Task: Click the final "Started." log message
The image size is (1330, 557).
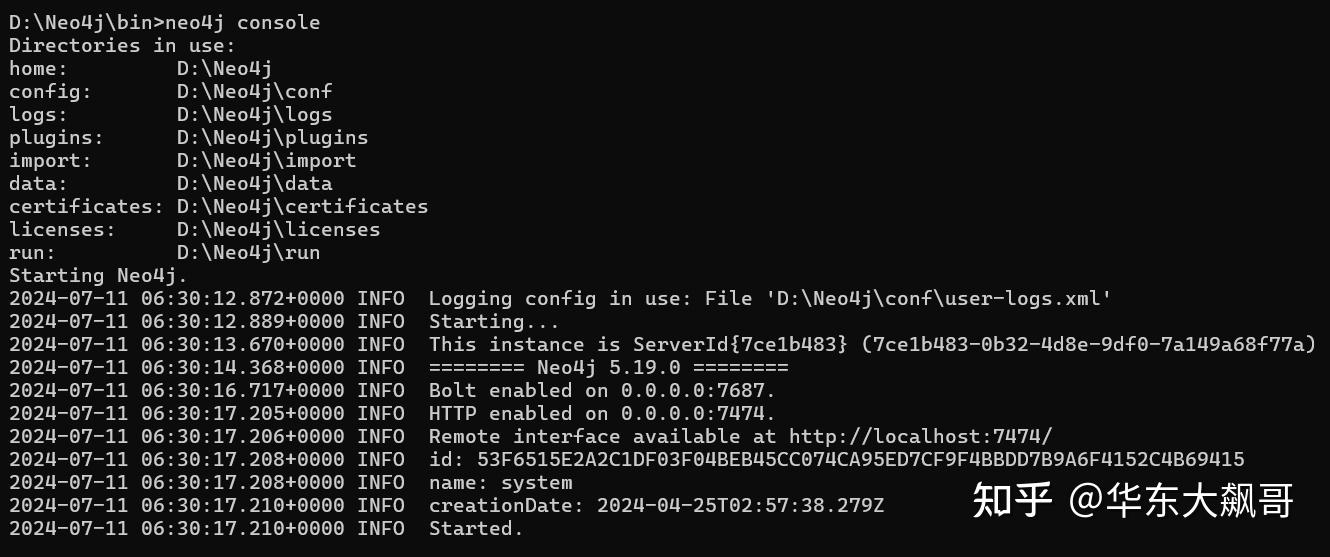Action: point(476,528)
